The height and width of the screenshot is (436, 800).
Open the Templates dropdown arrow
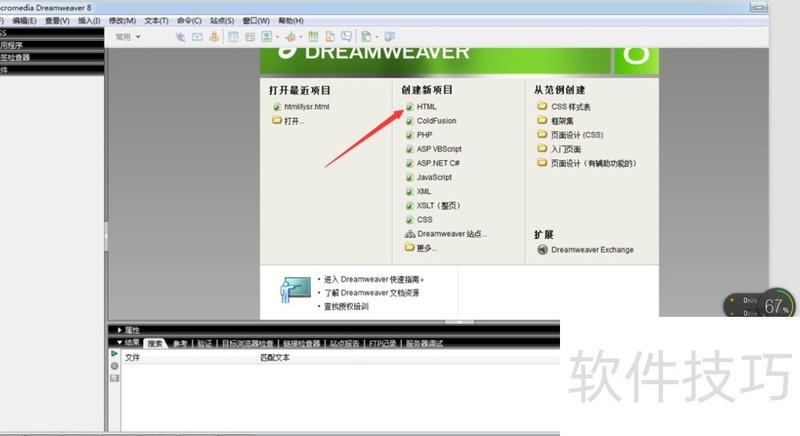377,37
